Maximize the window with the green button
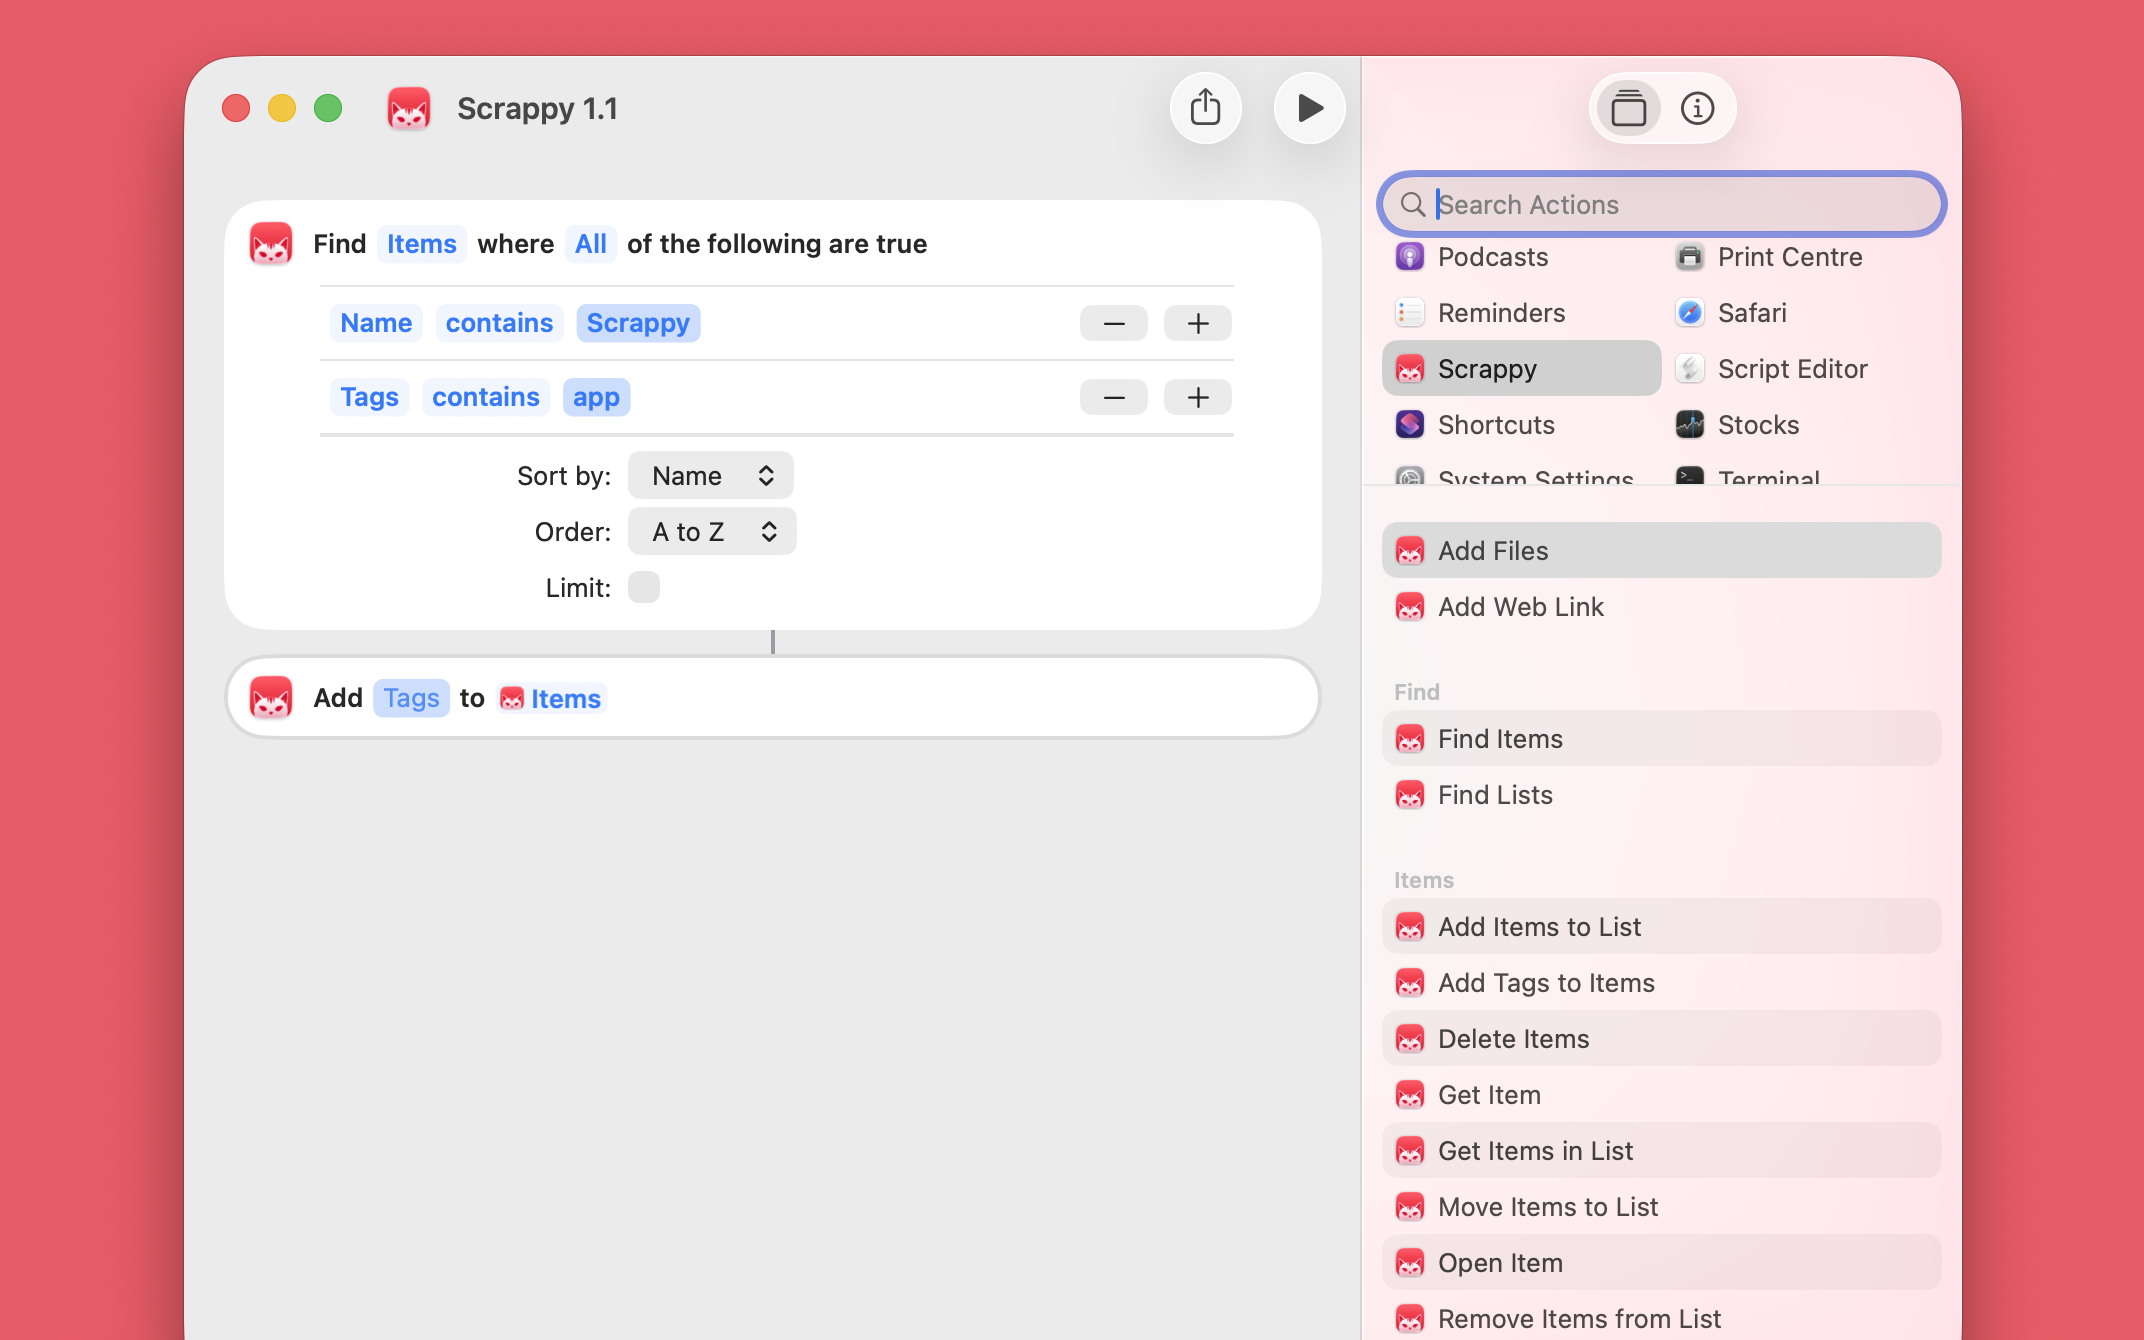This screenshot has height=1340, width=2144. tap(328, 108)
